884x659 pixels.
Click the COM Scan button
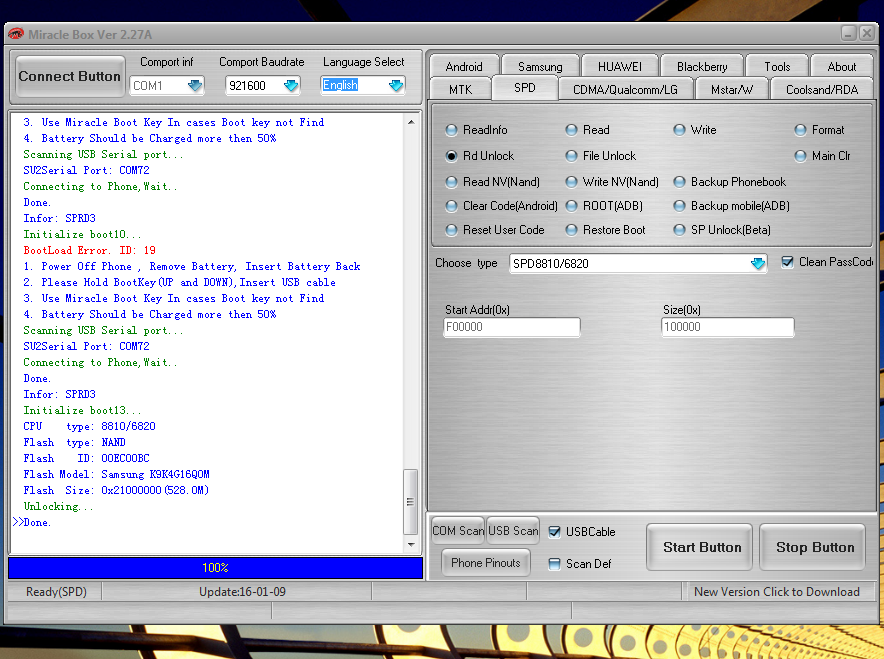click(458, 530)
